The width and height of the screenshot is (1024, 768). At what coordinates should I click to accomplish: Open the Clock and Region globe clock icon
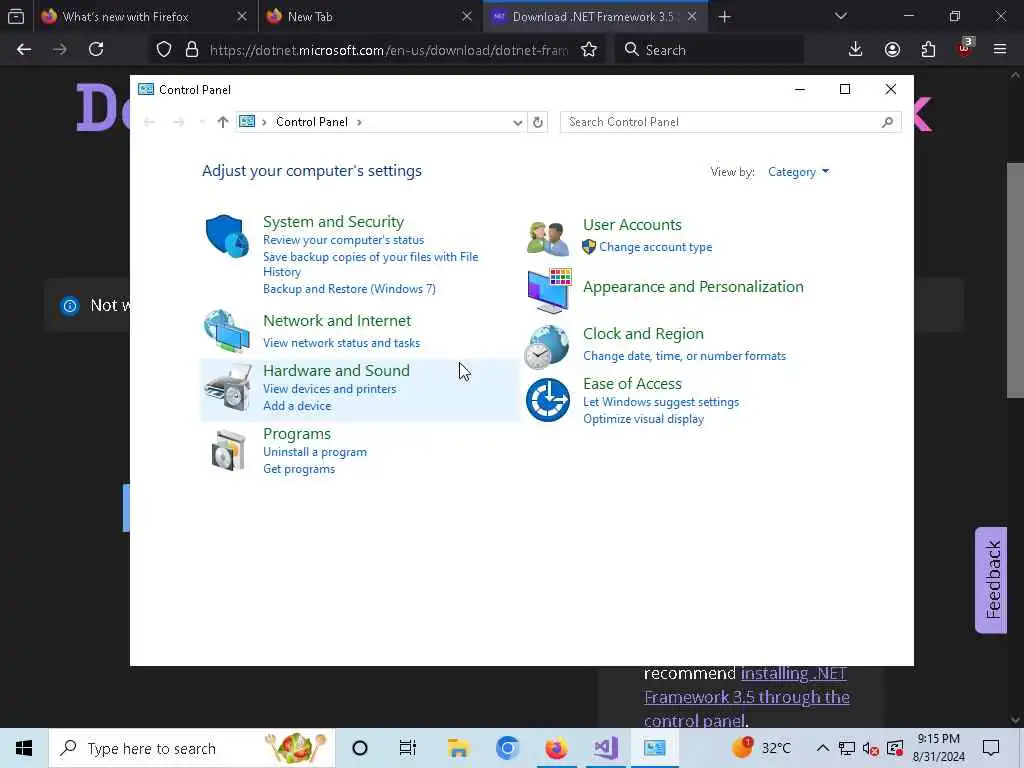point(547,347)
